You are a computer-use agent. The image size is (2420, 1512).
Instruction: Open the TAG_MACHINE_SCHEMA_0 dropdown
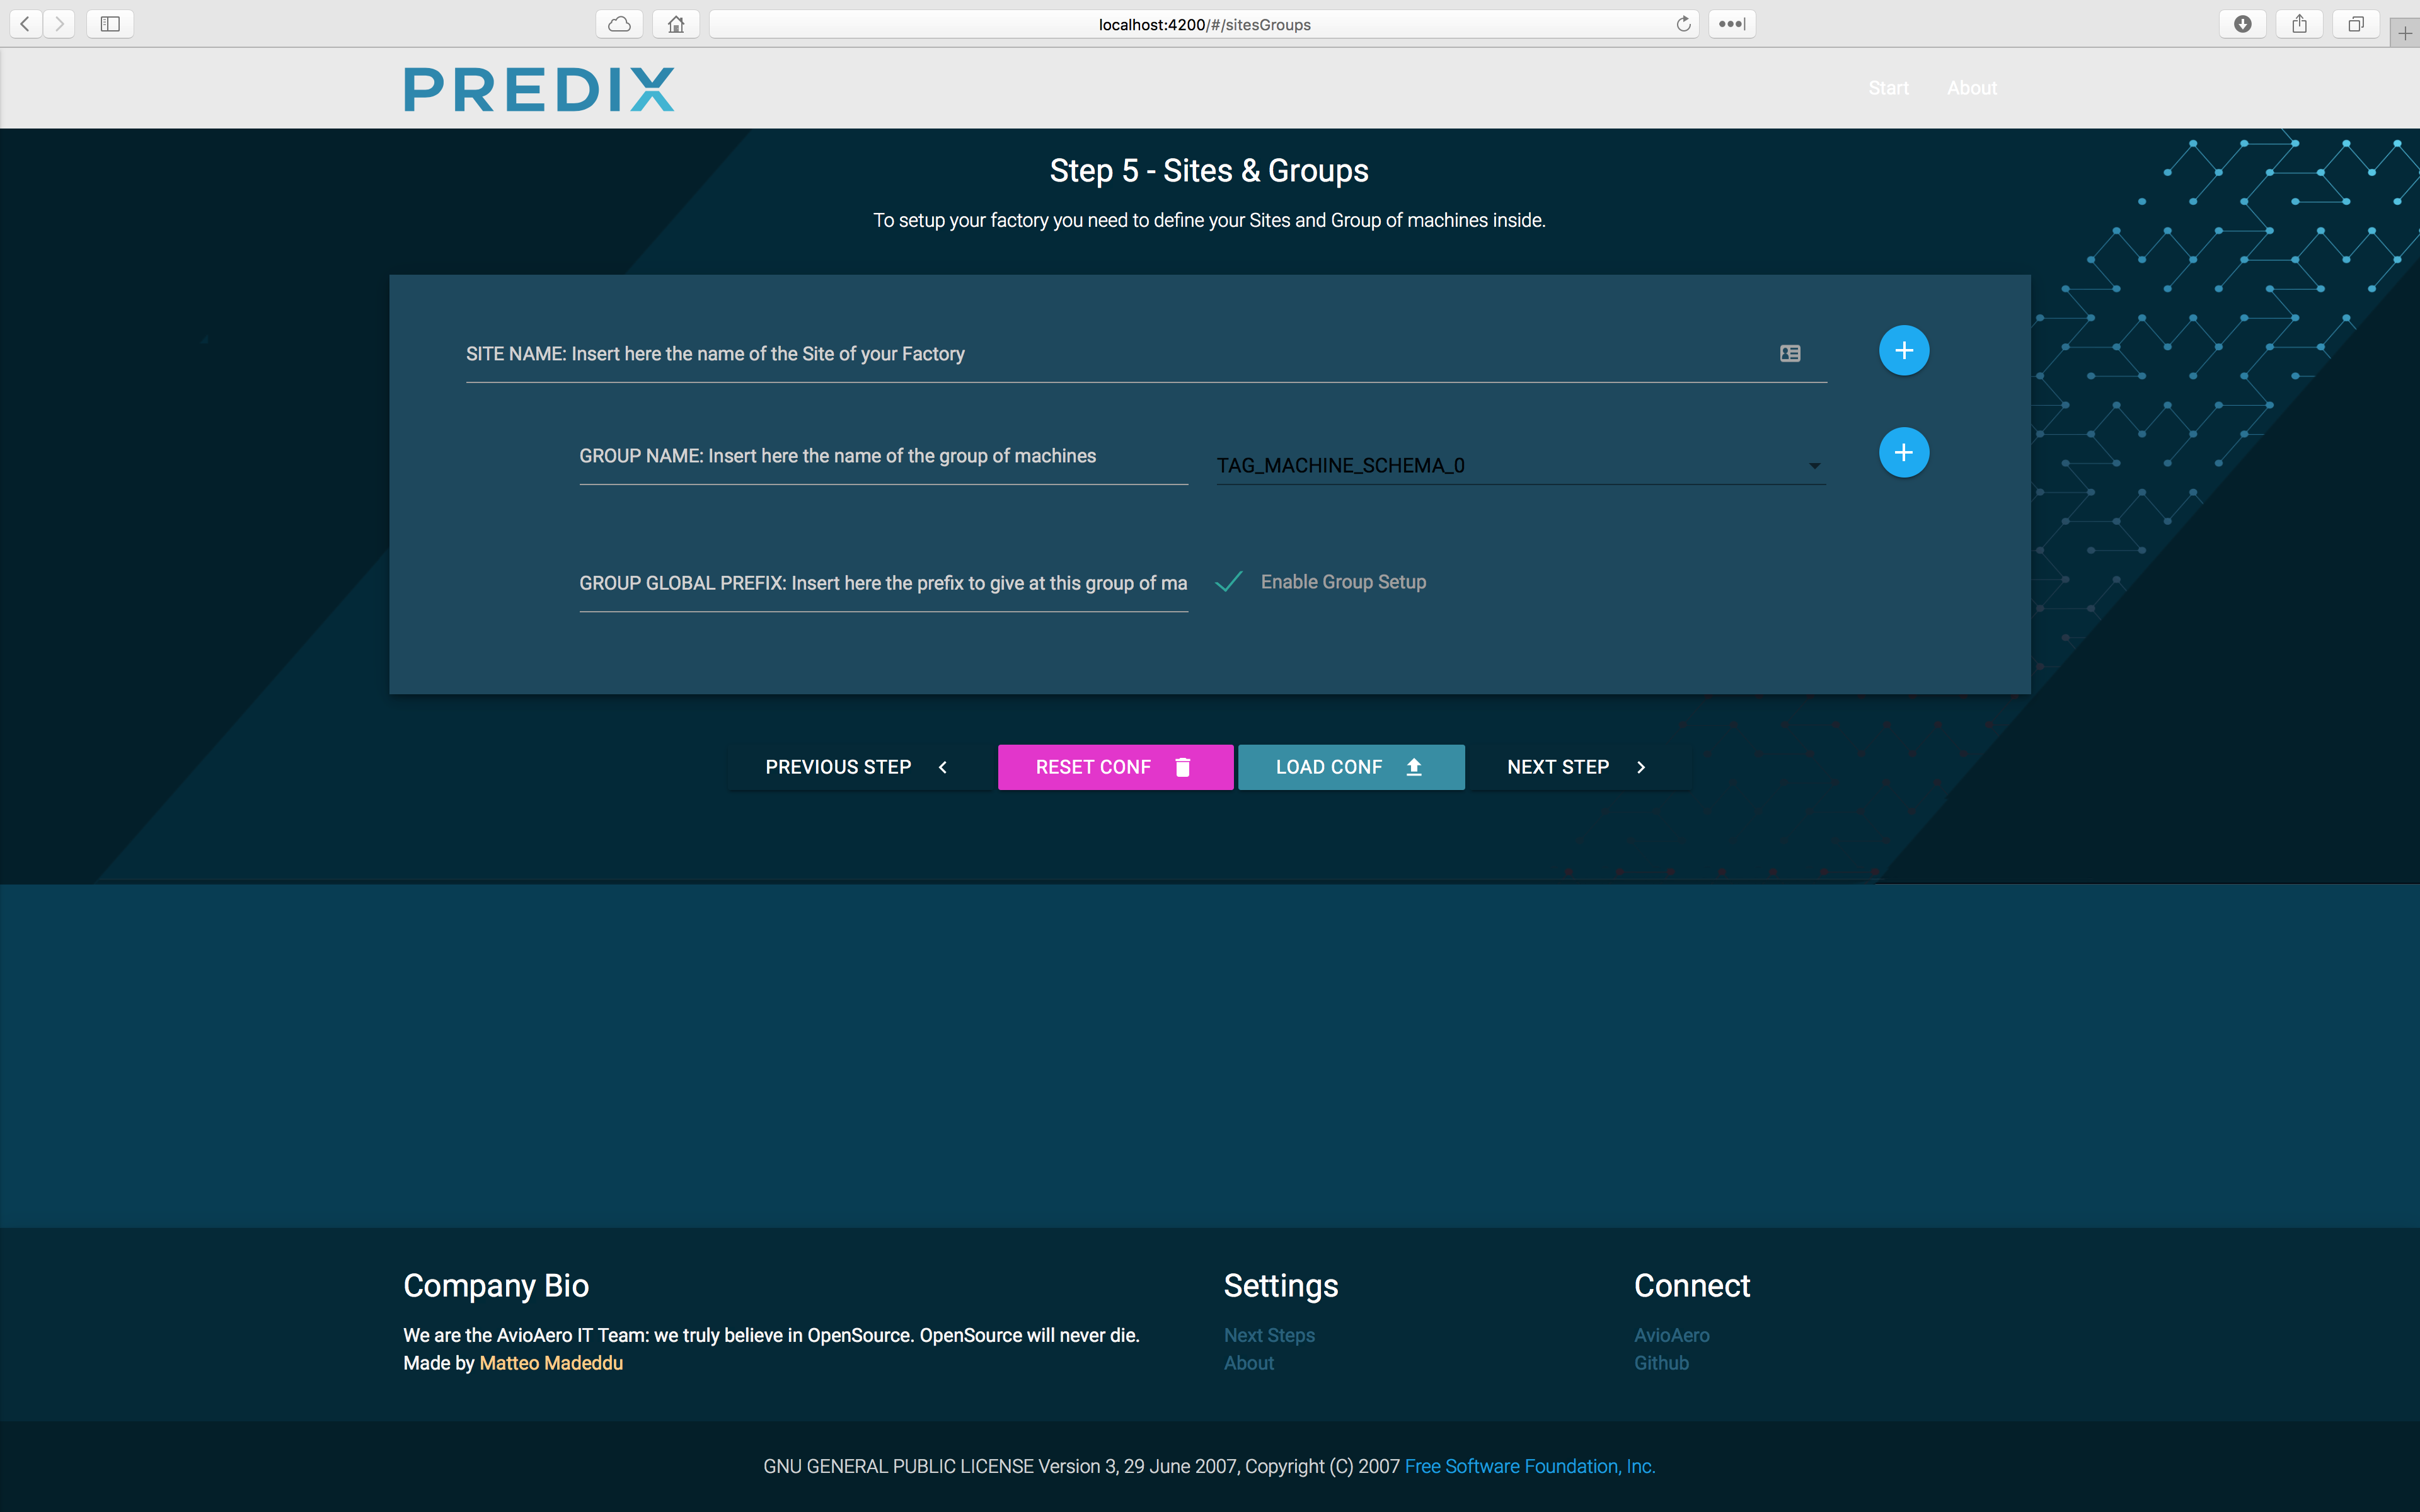point(1520,466)
